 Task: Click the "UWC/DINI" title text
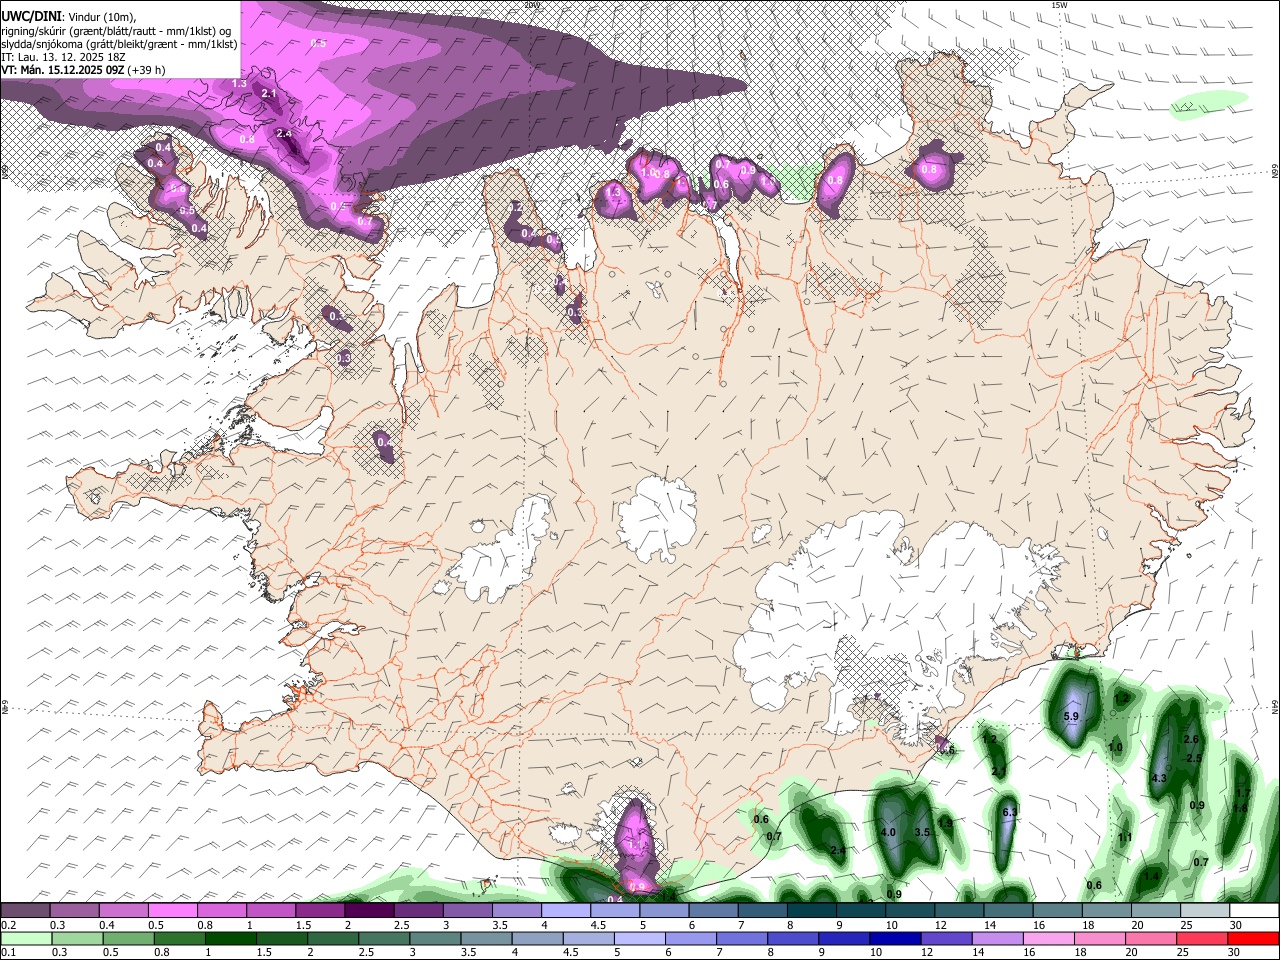[x=29, y=17]
